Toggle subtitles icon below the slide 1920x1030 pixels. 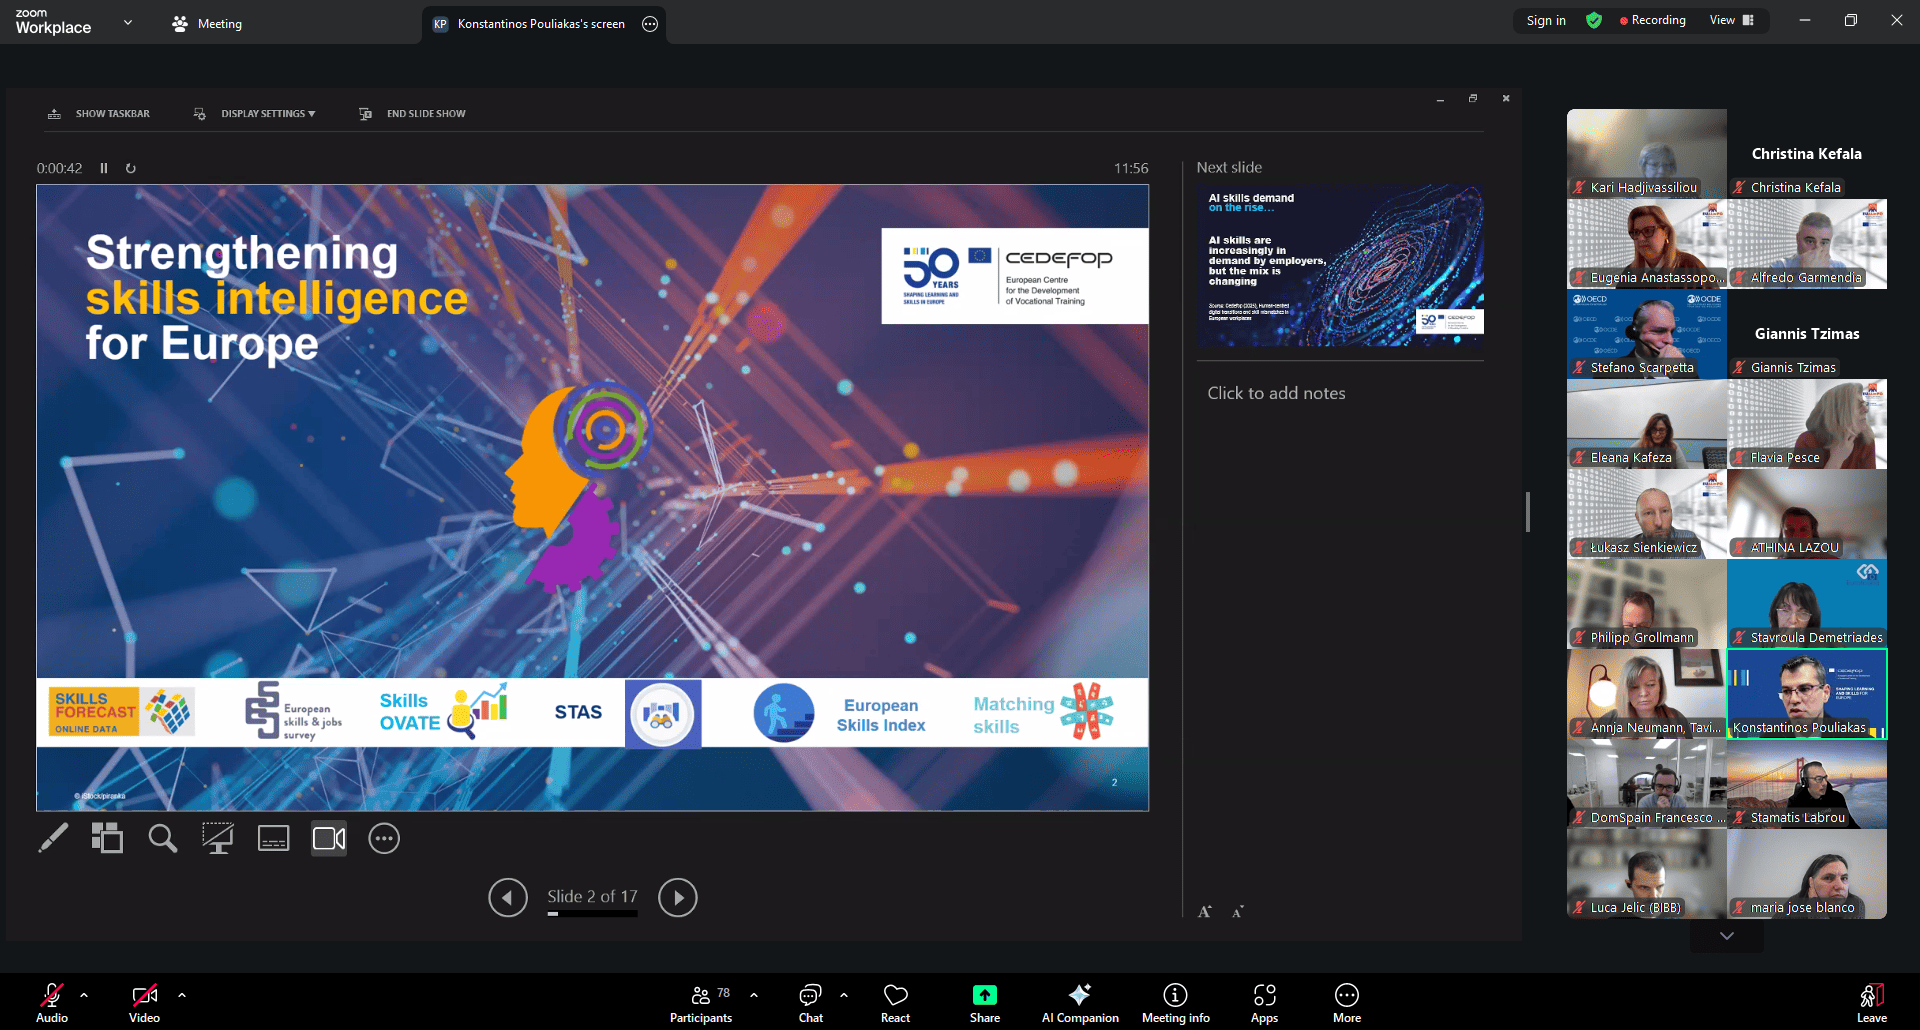(x=273, y=838)
